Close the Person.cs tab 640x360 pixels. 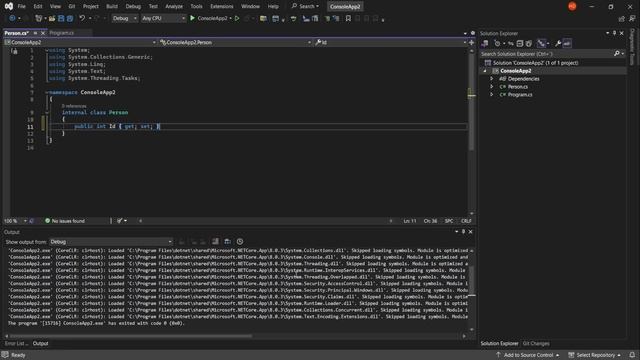pos(43,33)
